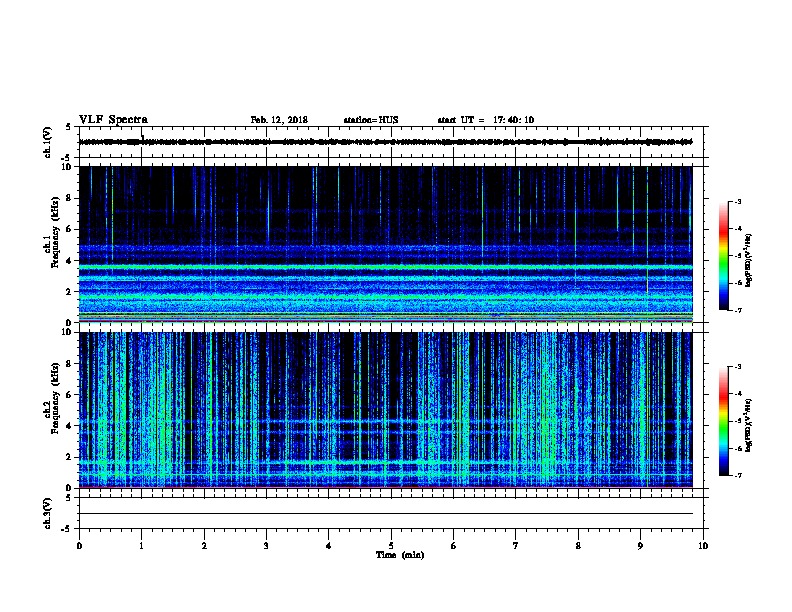The width and height of the screenshot is (792, 612).
Task: Click the "2" tick on ch.2 frequency axis
Action: [70, 457]
